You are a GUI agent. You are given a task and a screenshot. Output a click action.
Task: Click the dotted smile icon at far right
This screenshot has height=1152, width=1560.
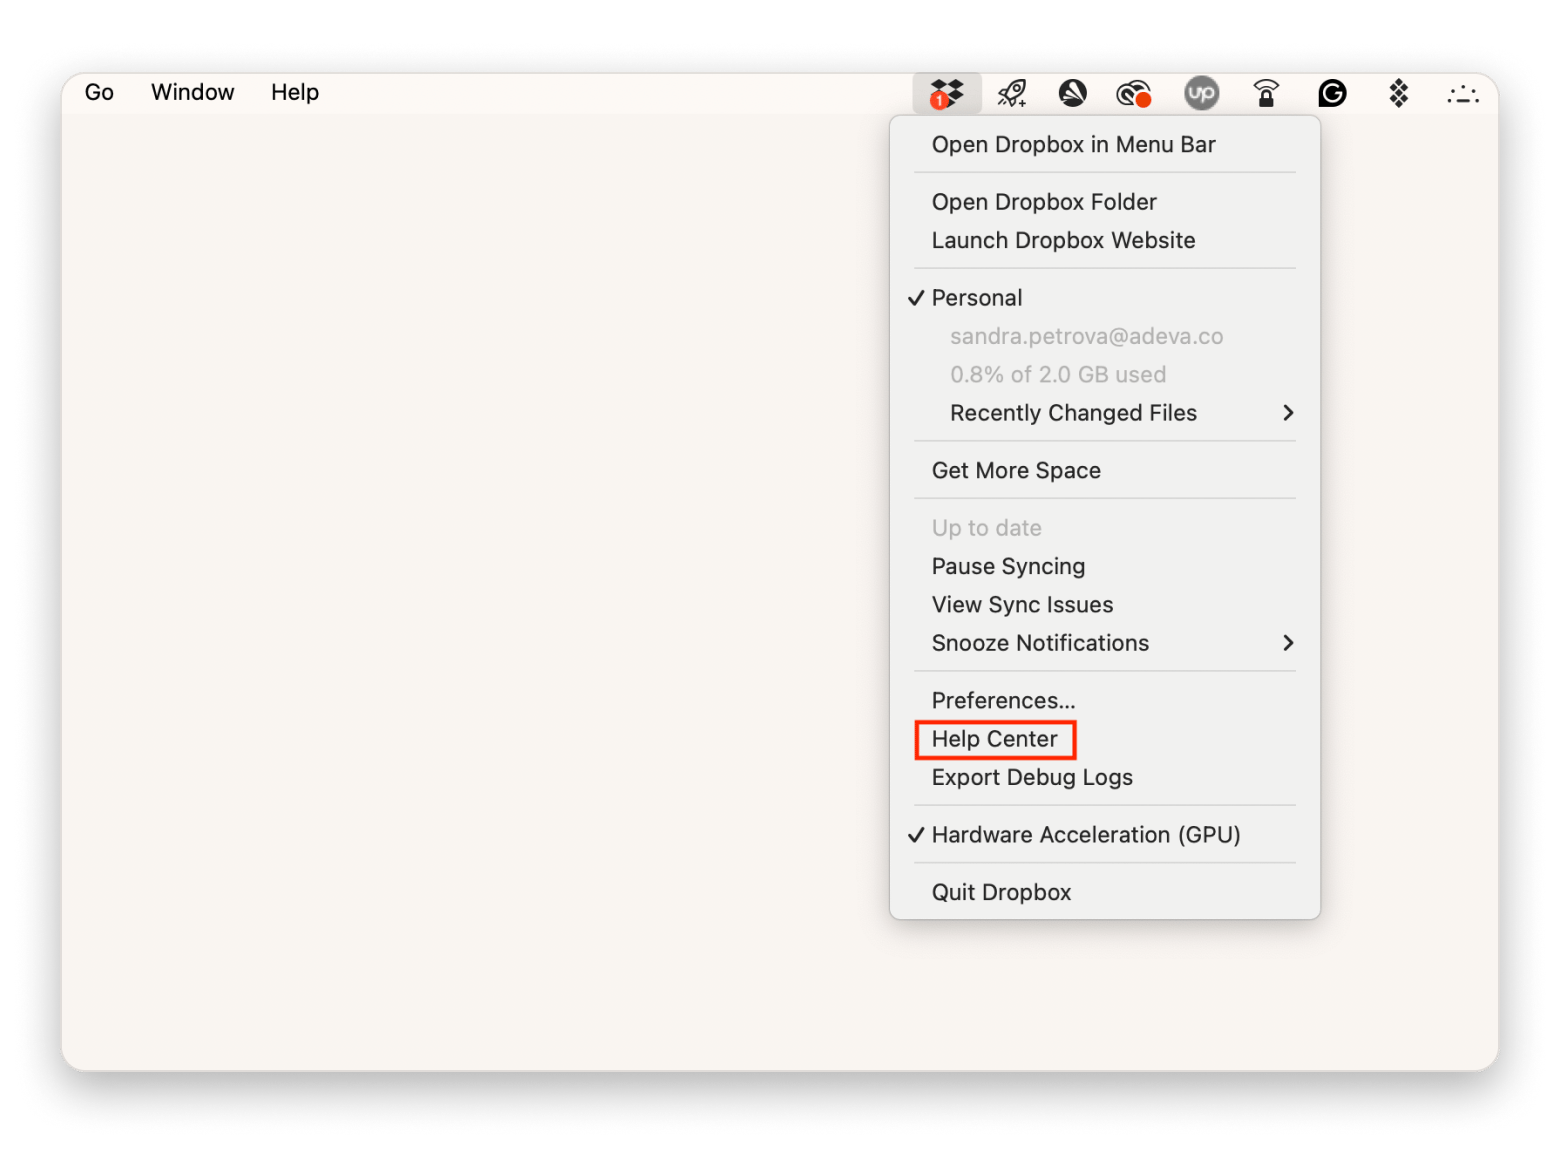point(1462,95)
